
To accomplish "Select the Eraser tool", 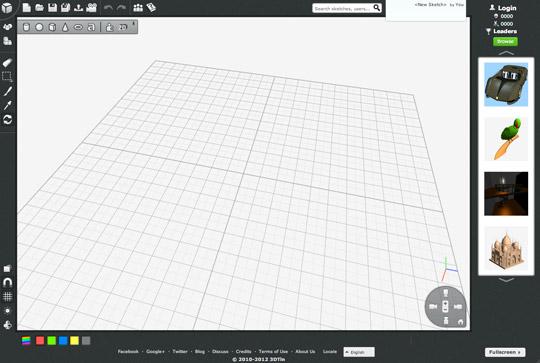I will click(x=7, y=62).
